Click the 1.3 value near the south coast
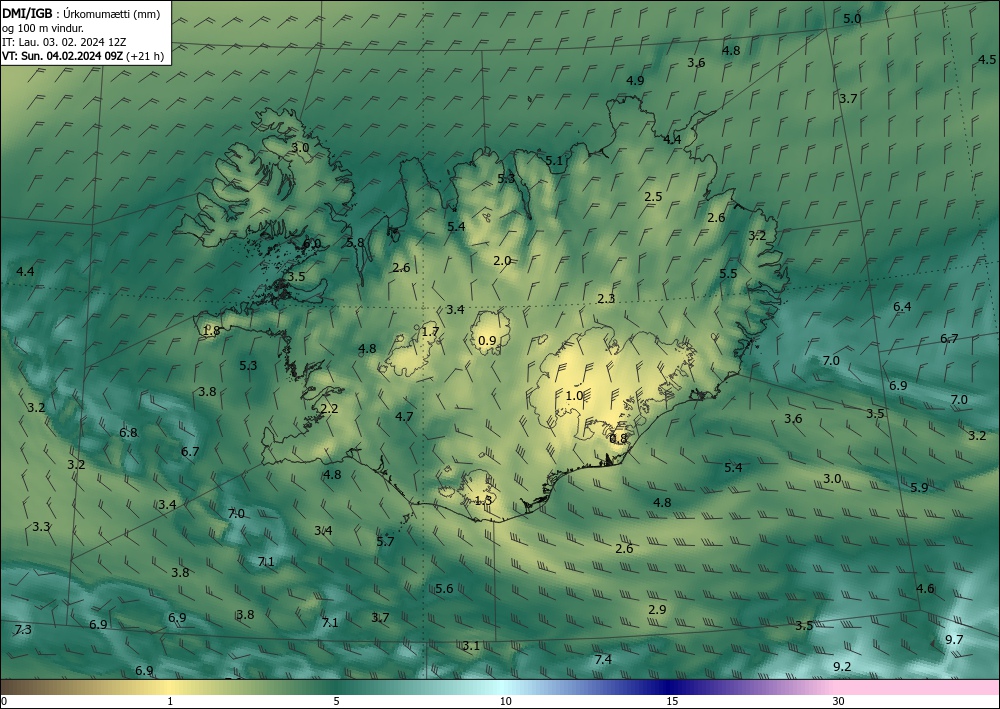 483,500
